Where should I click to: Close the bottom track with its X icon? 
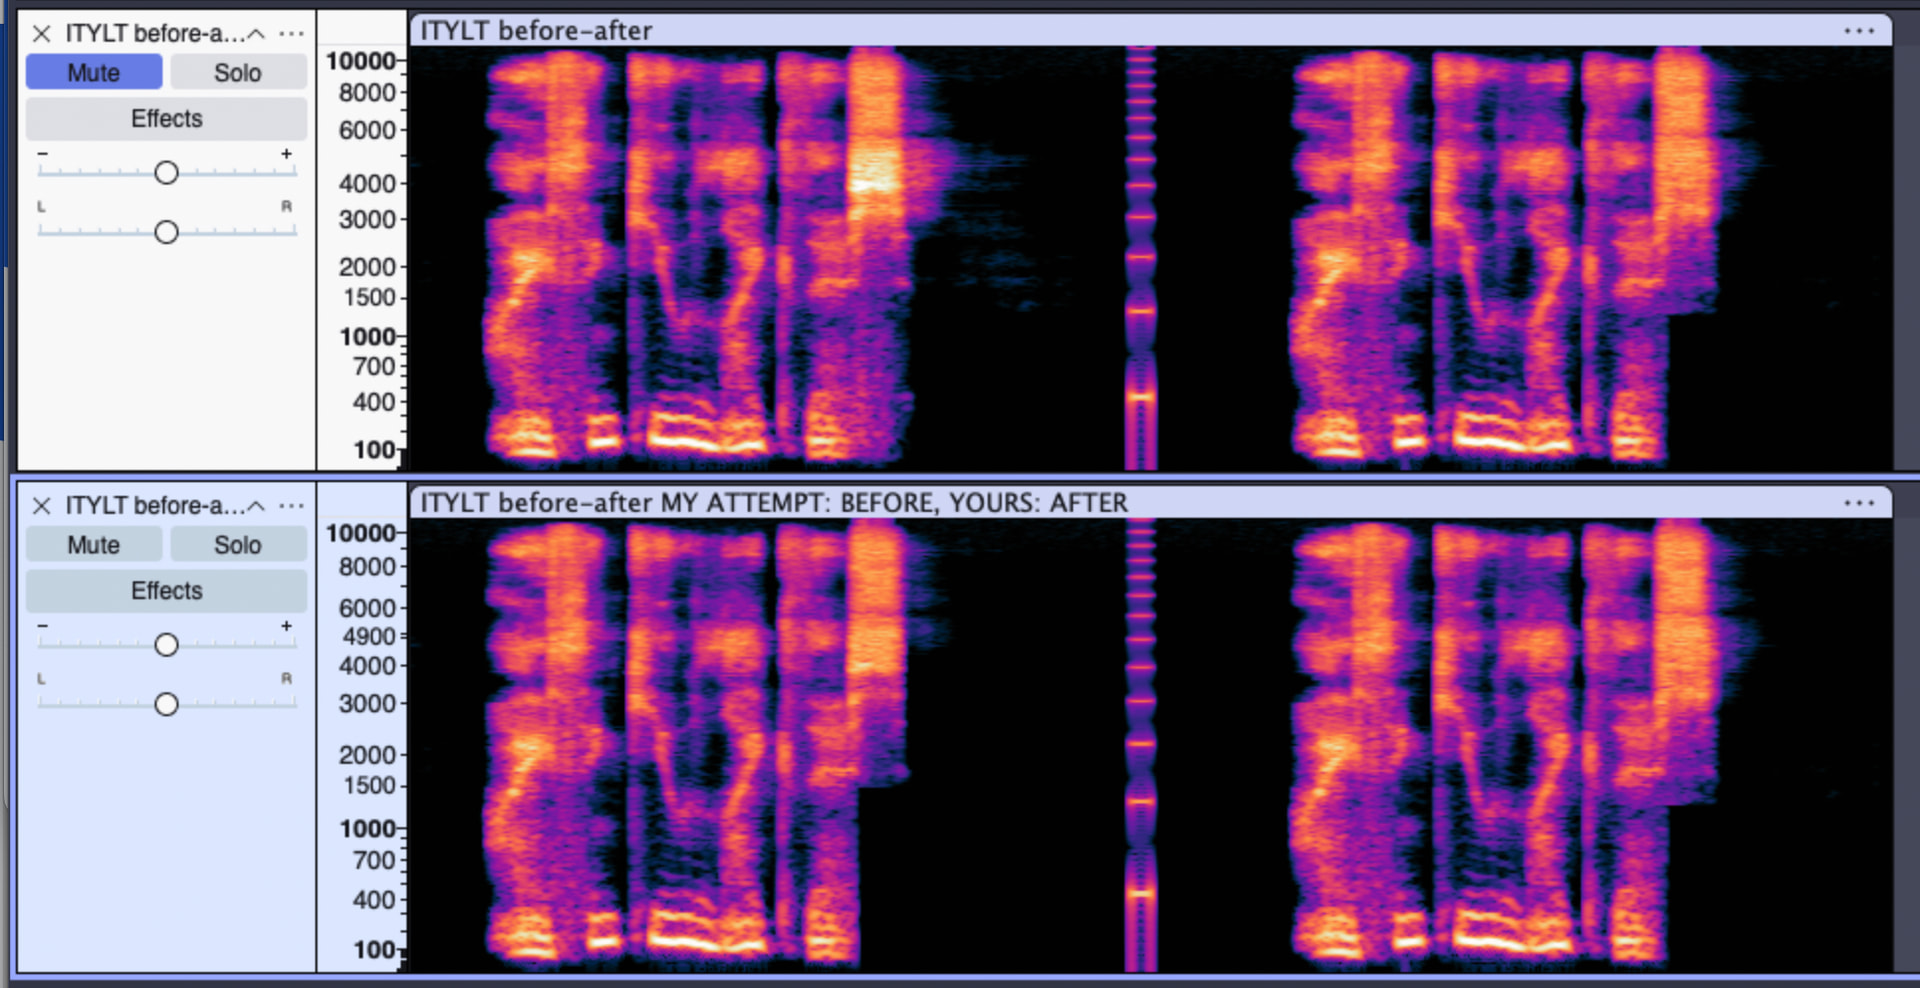41,506
